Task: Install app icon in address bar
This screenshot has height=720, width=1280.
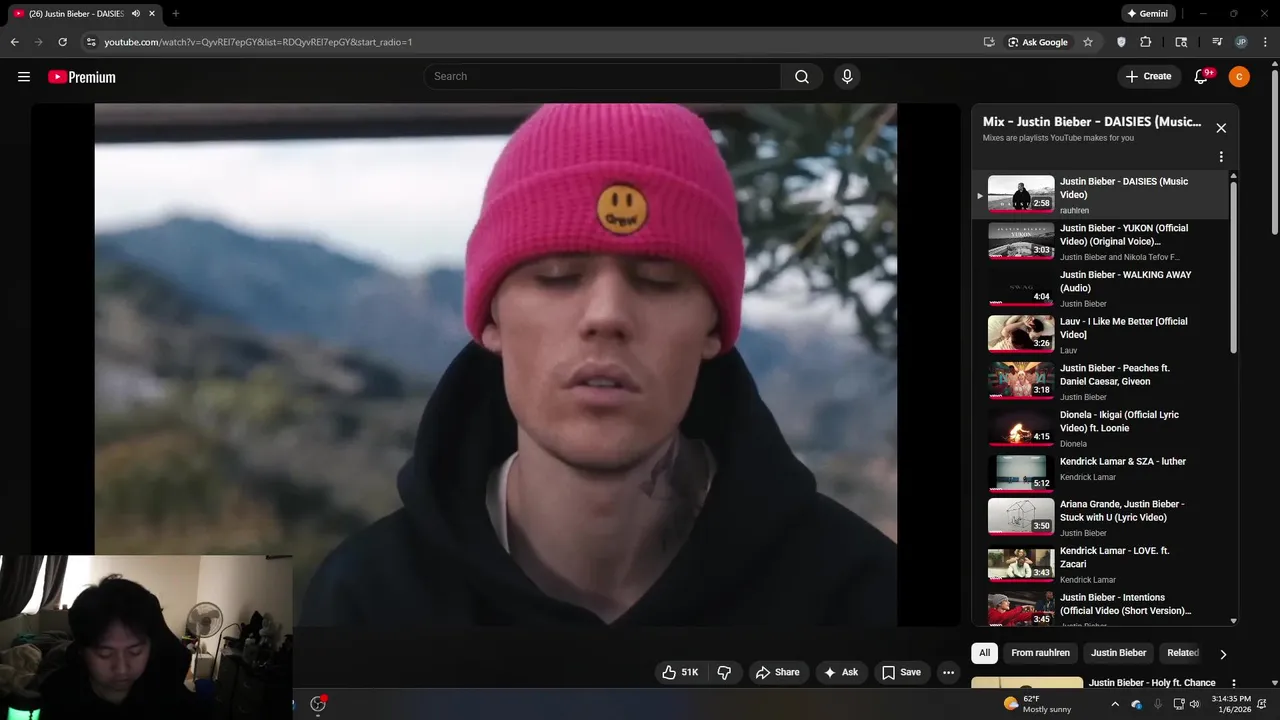Action: (x=989, y=42)
